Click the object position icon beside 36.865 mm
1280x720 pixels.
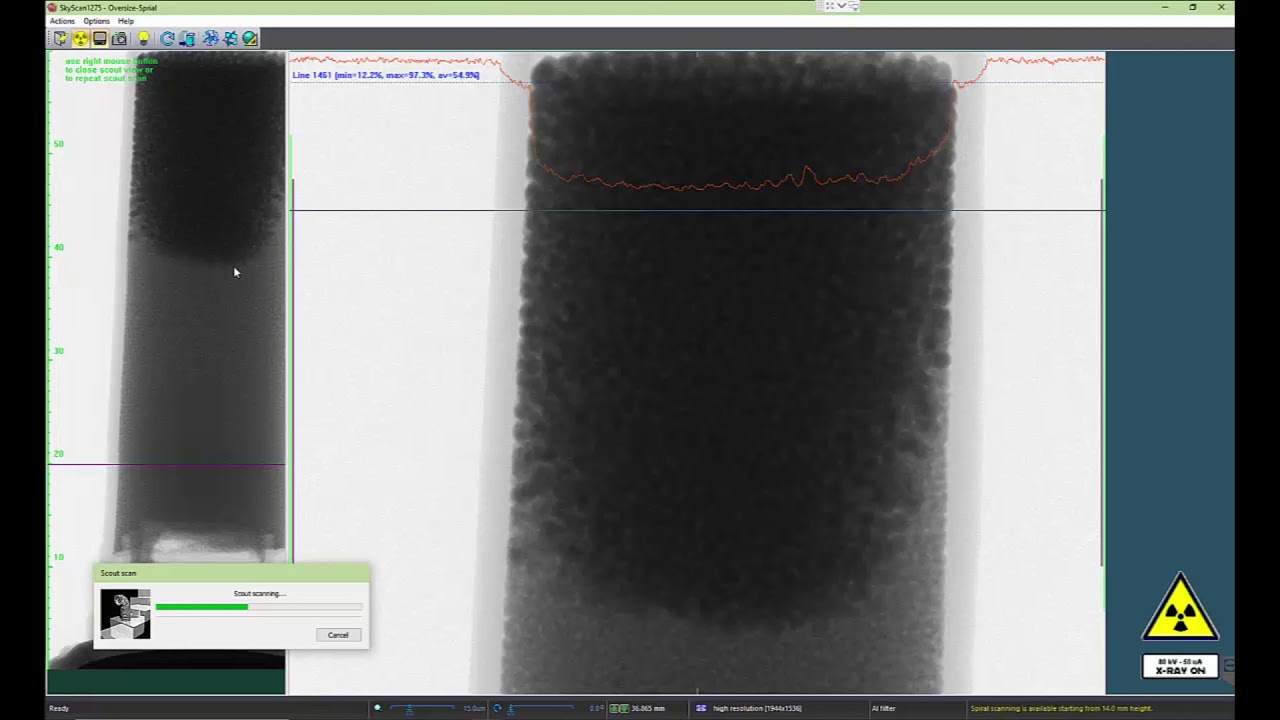619,708
